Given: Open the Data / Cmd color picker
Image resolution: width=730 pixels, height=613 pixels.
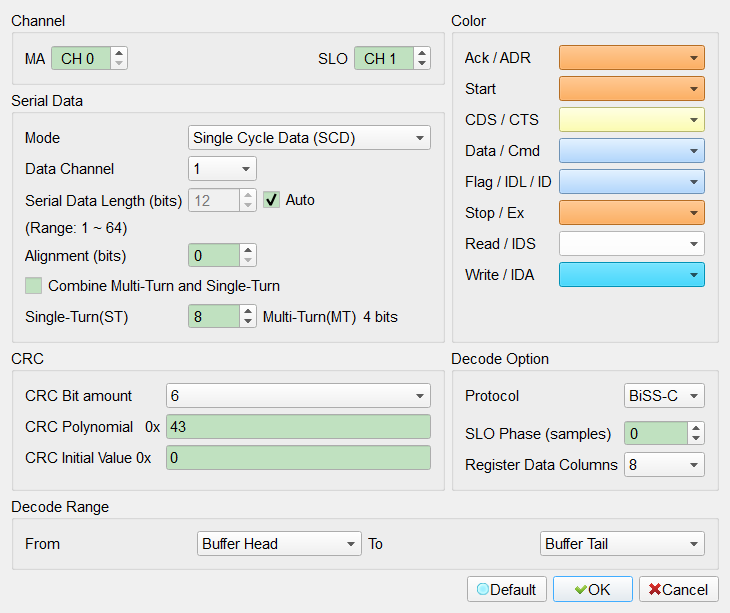Looking at the screenshot, I should pyautogui.click(x=631, y=151).
